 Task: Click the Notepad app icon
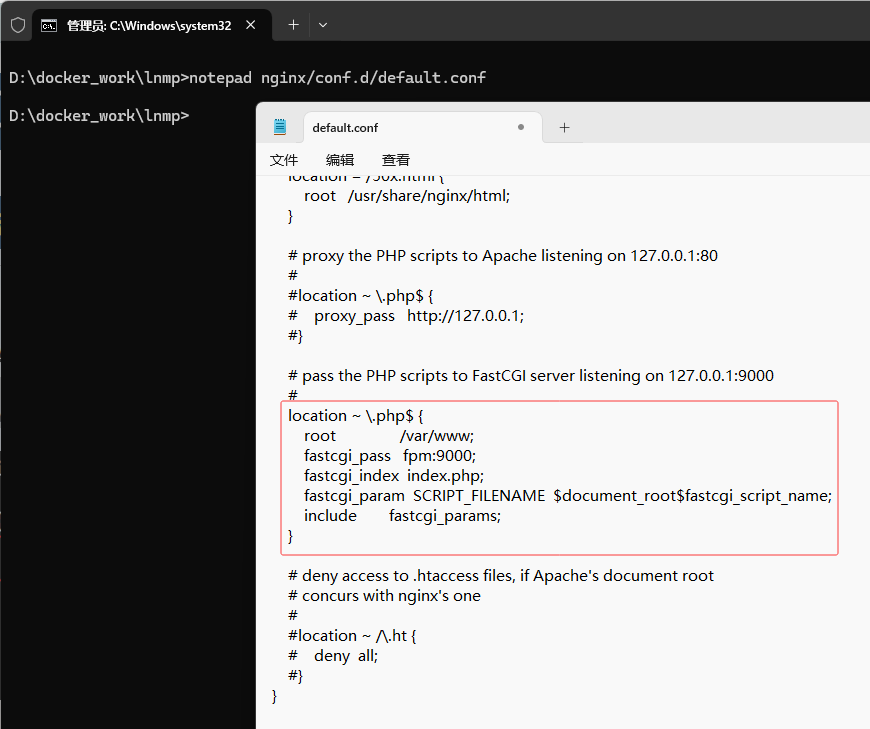tap(280, 127)
